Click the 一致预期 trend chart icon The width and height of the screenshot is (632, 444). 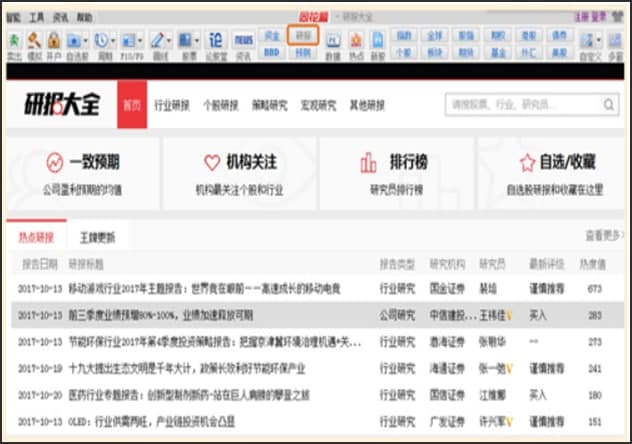point(55,162)
